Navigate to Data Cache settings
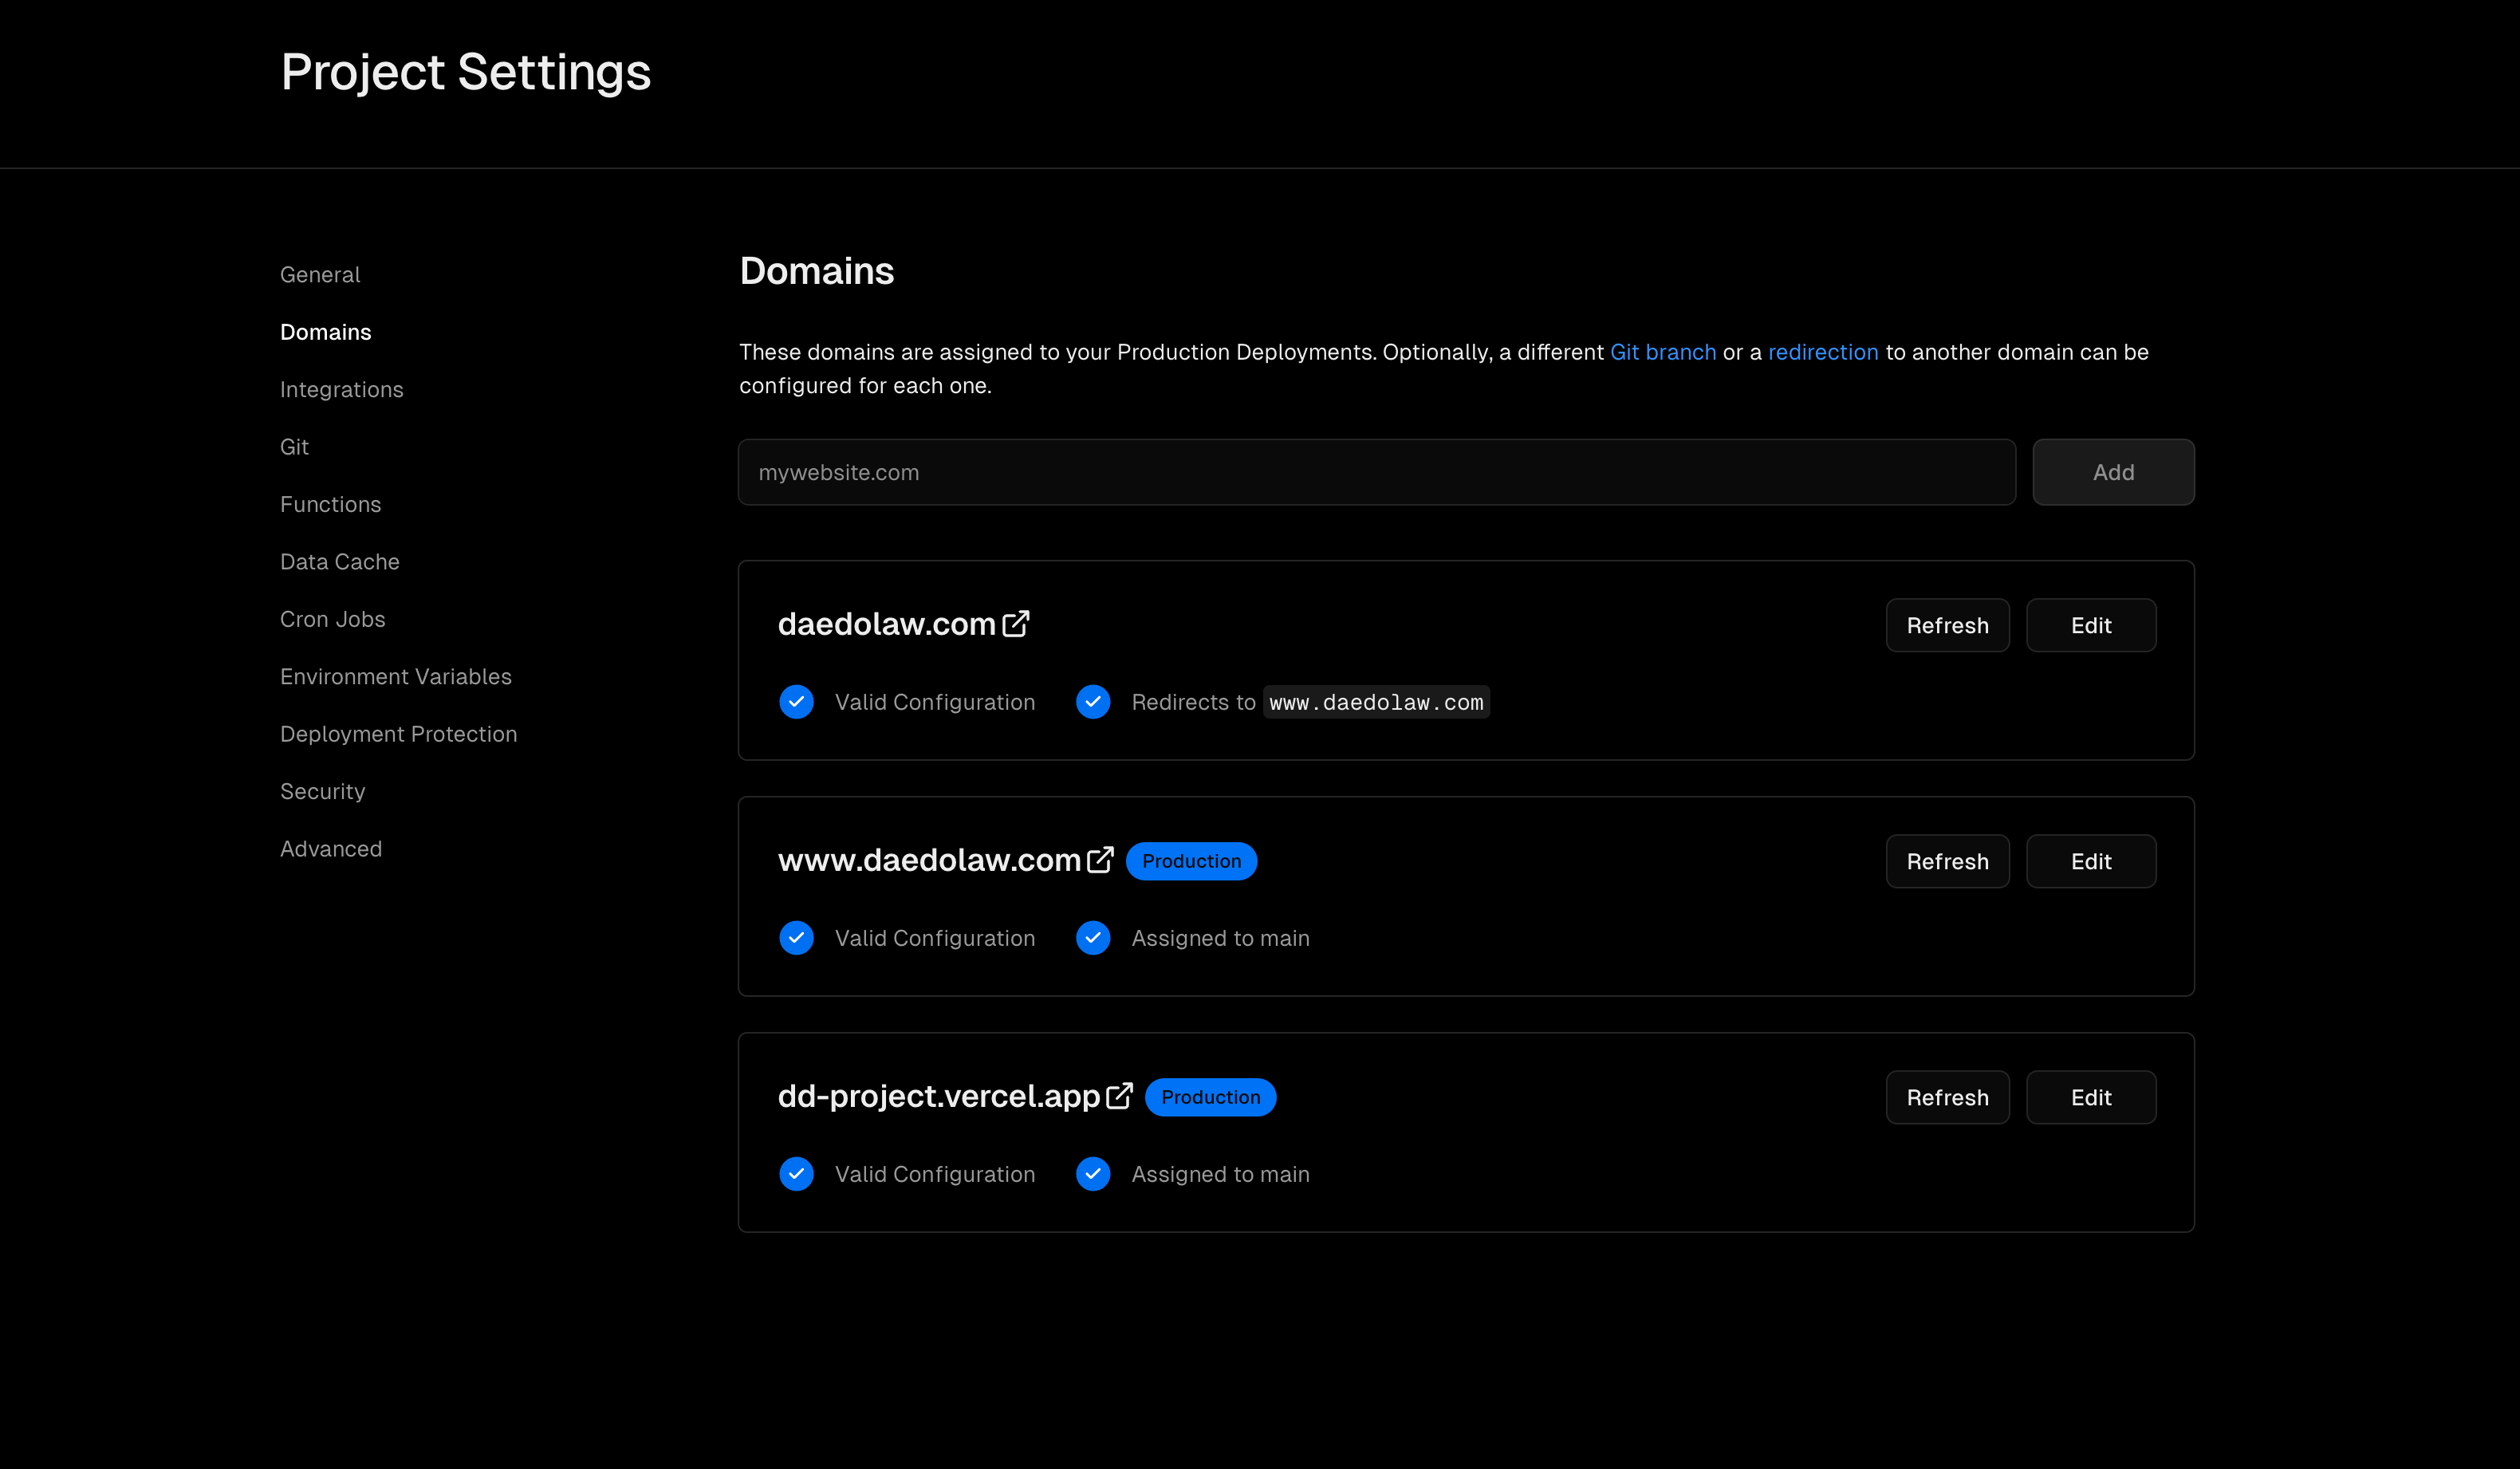 tap(340, 562)
